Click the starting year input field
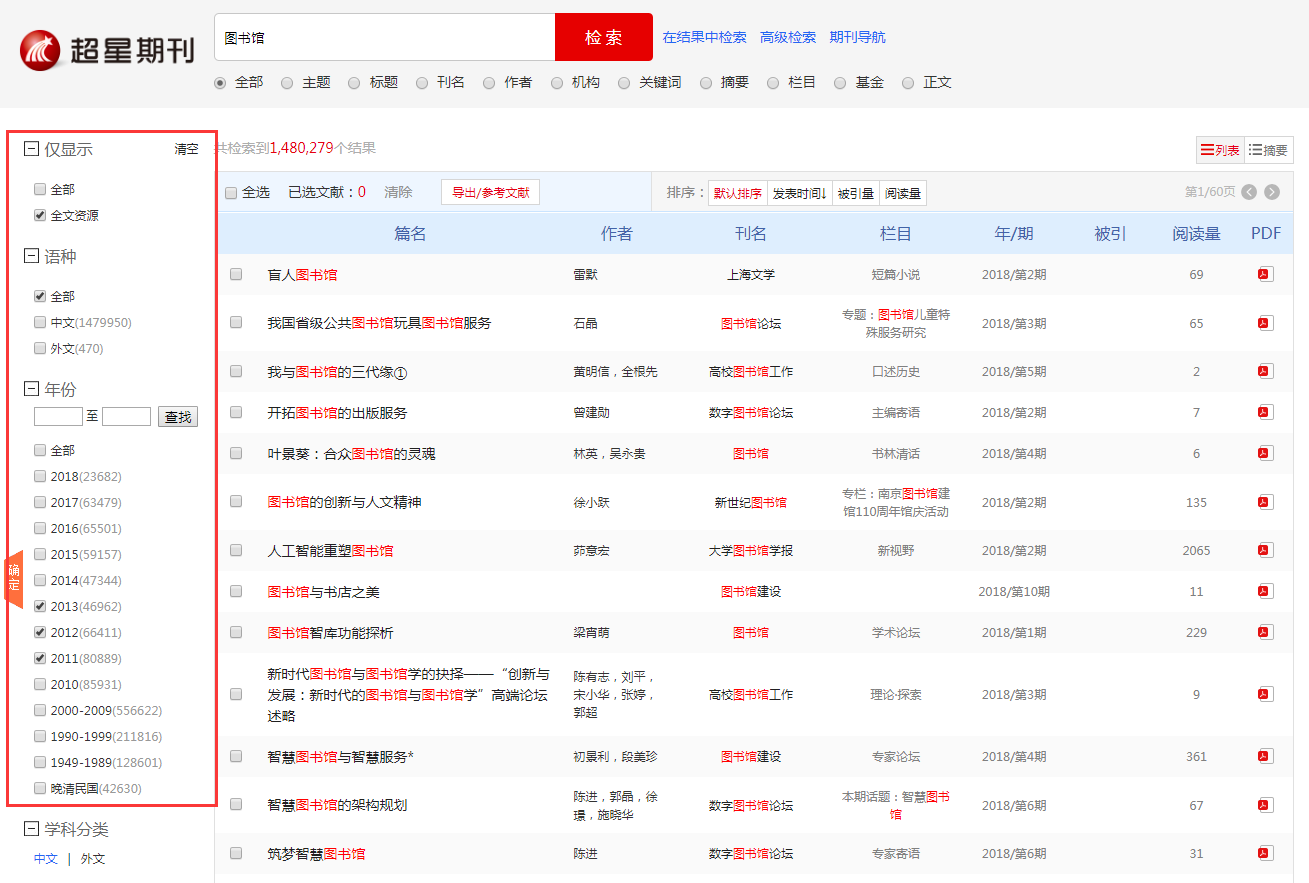 [57, 416]
